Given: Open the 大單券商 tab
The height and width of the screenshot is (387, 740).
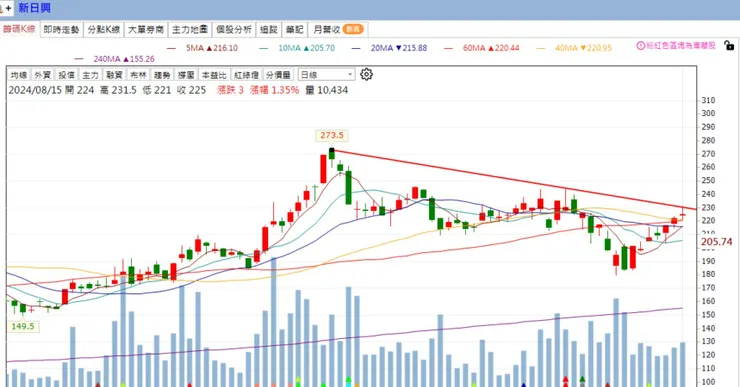Looking at the screenshot, I should [x=146, y=29].
